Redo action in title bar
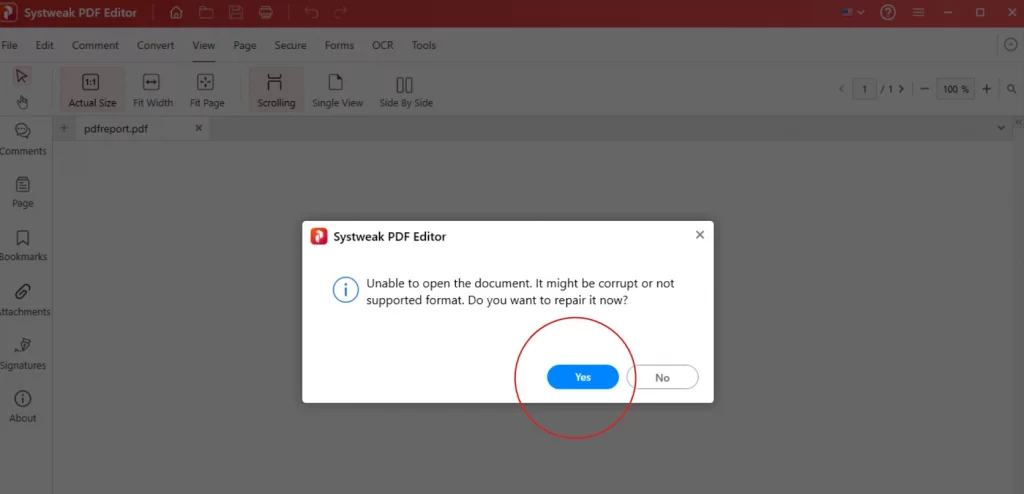Viewport: 1024px width, 494px height. [x=340, y=12]
